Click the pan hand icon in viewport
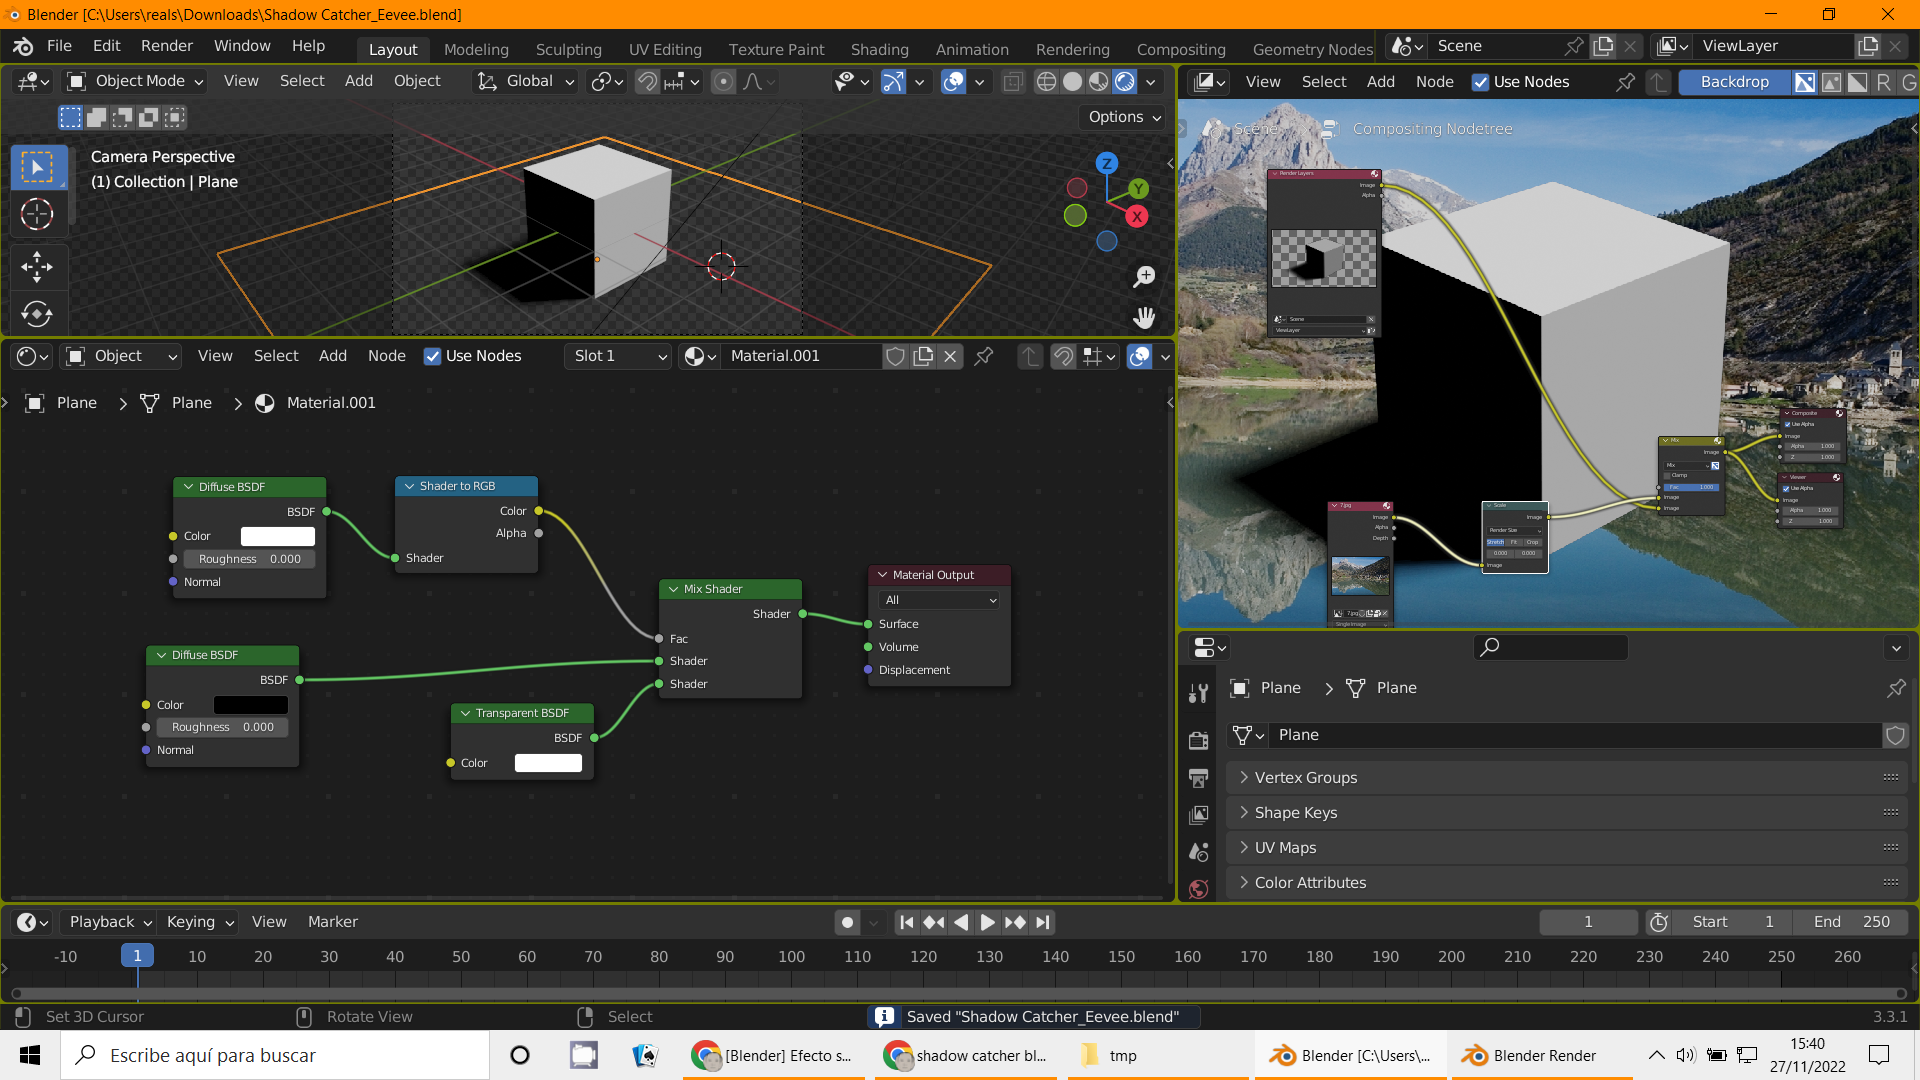 tap(1144, 318)
